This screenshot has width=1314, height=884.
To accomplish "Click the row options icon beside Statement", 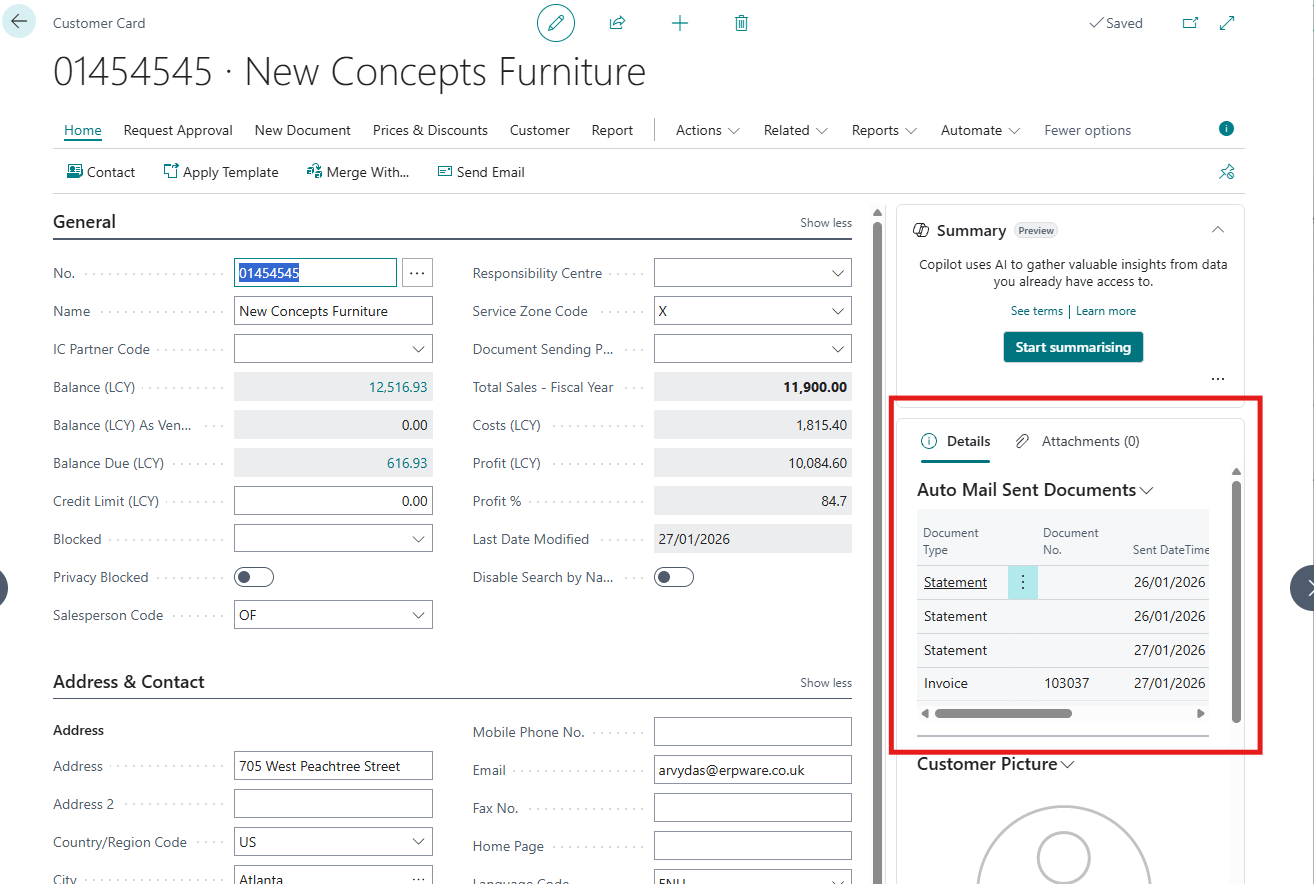I will (1022, 583).
